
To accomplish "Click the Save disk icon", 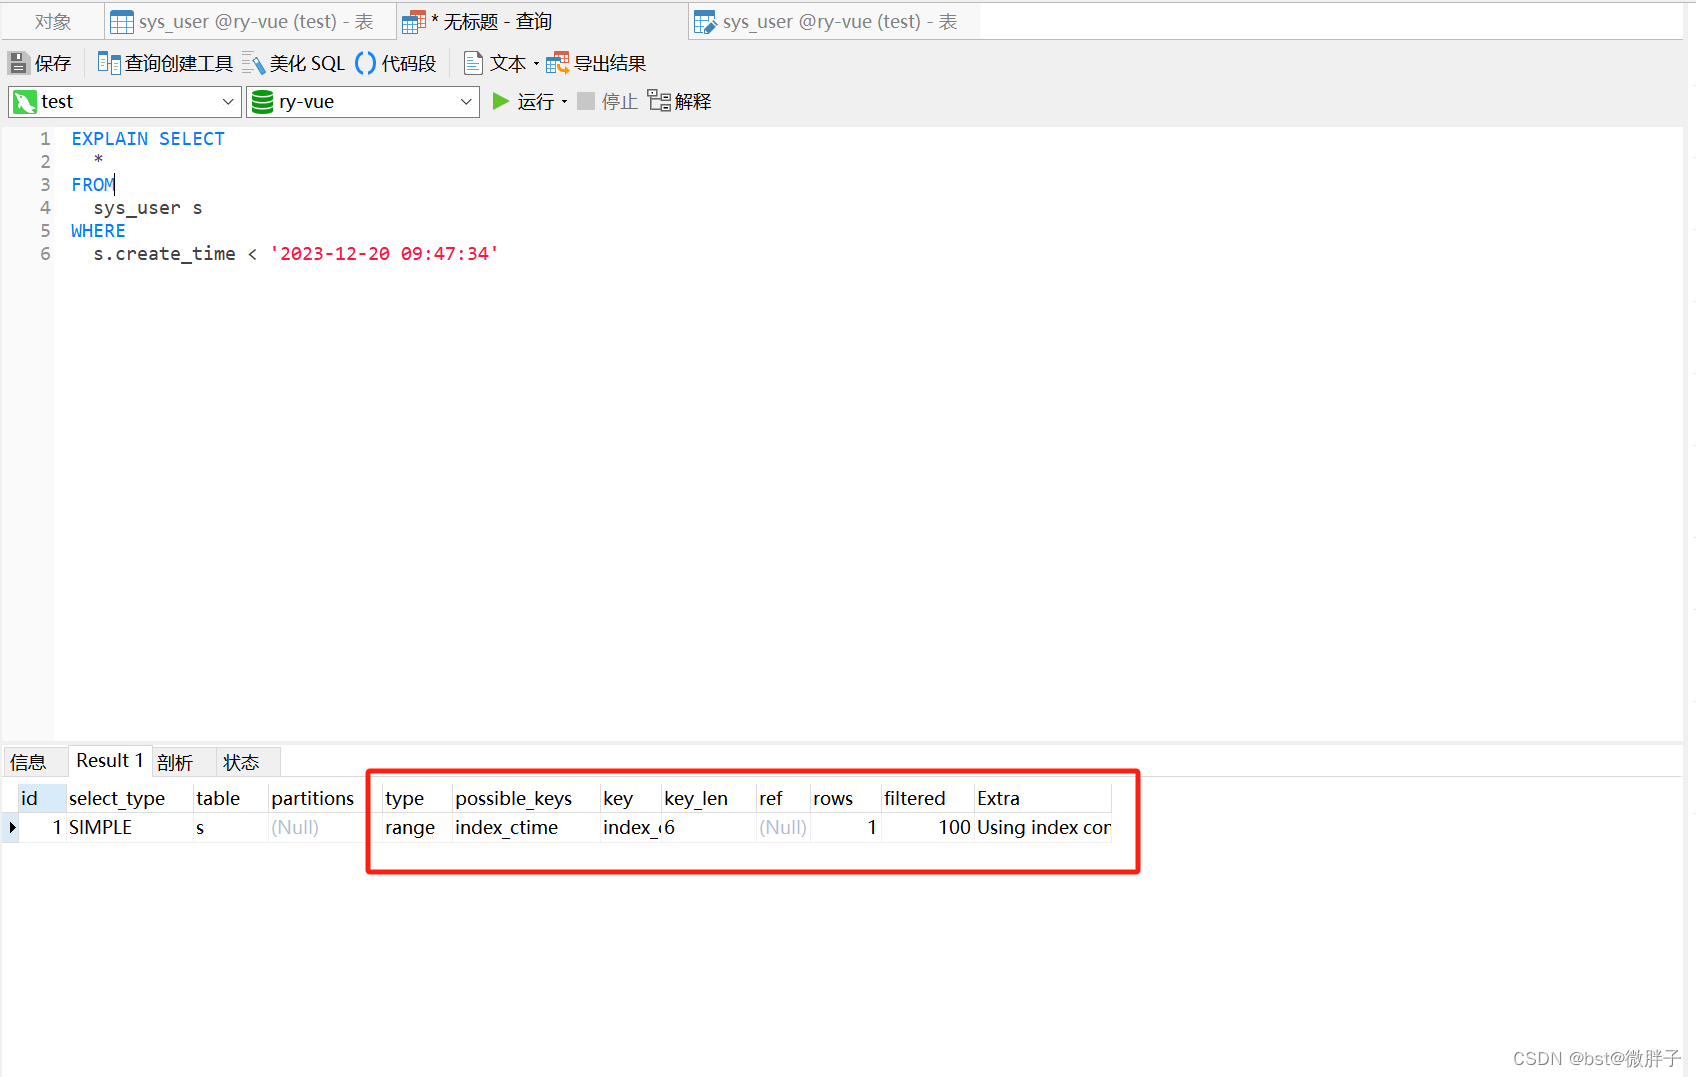I will 18,63.
